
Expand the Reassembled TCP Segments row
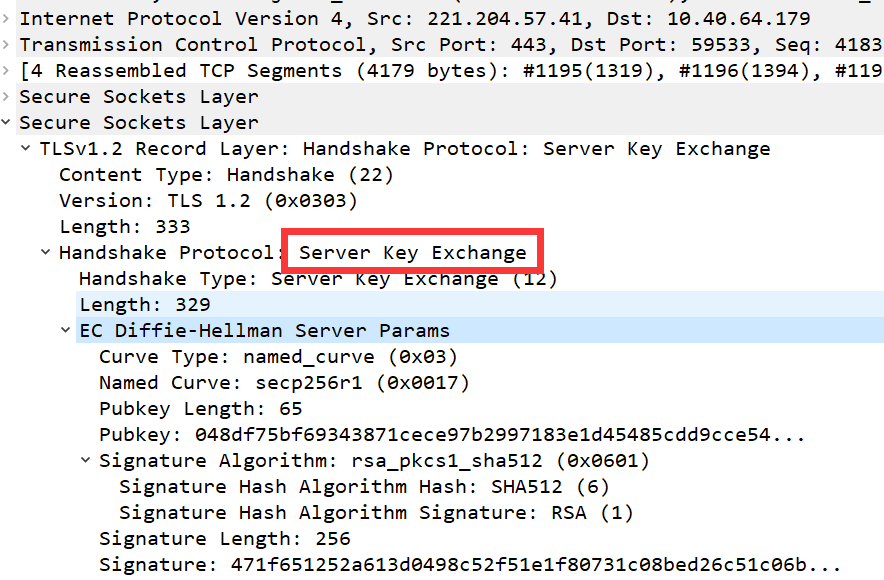tap(6, 70)
